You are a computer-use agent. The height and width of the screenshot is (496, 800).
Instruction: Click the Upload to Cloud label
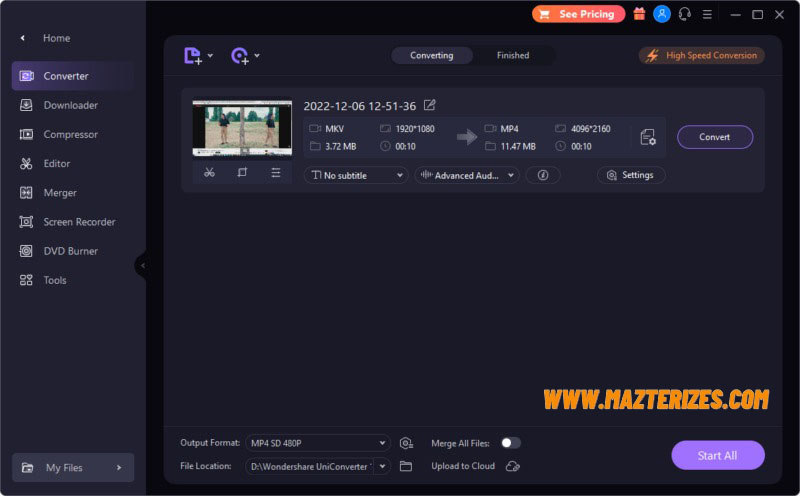(463, 466)
